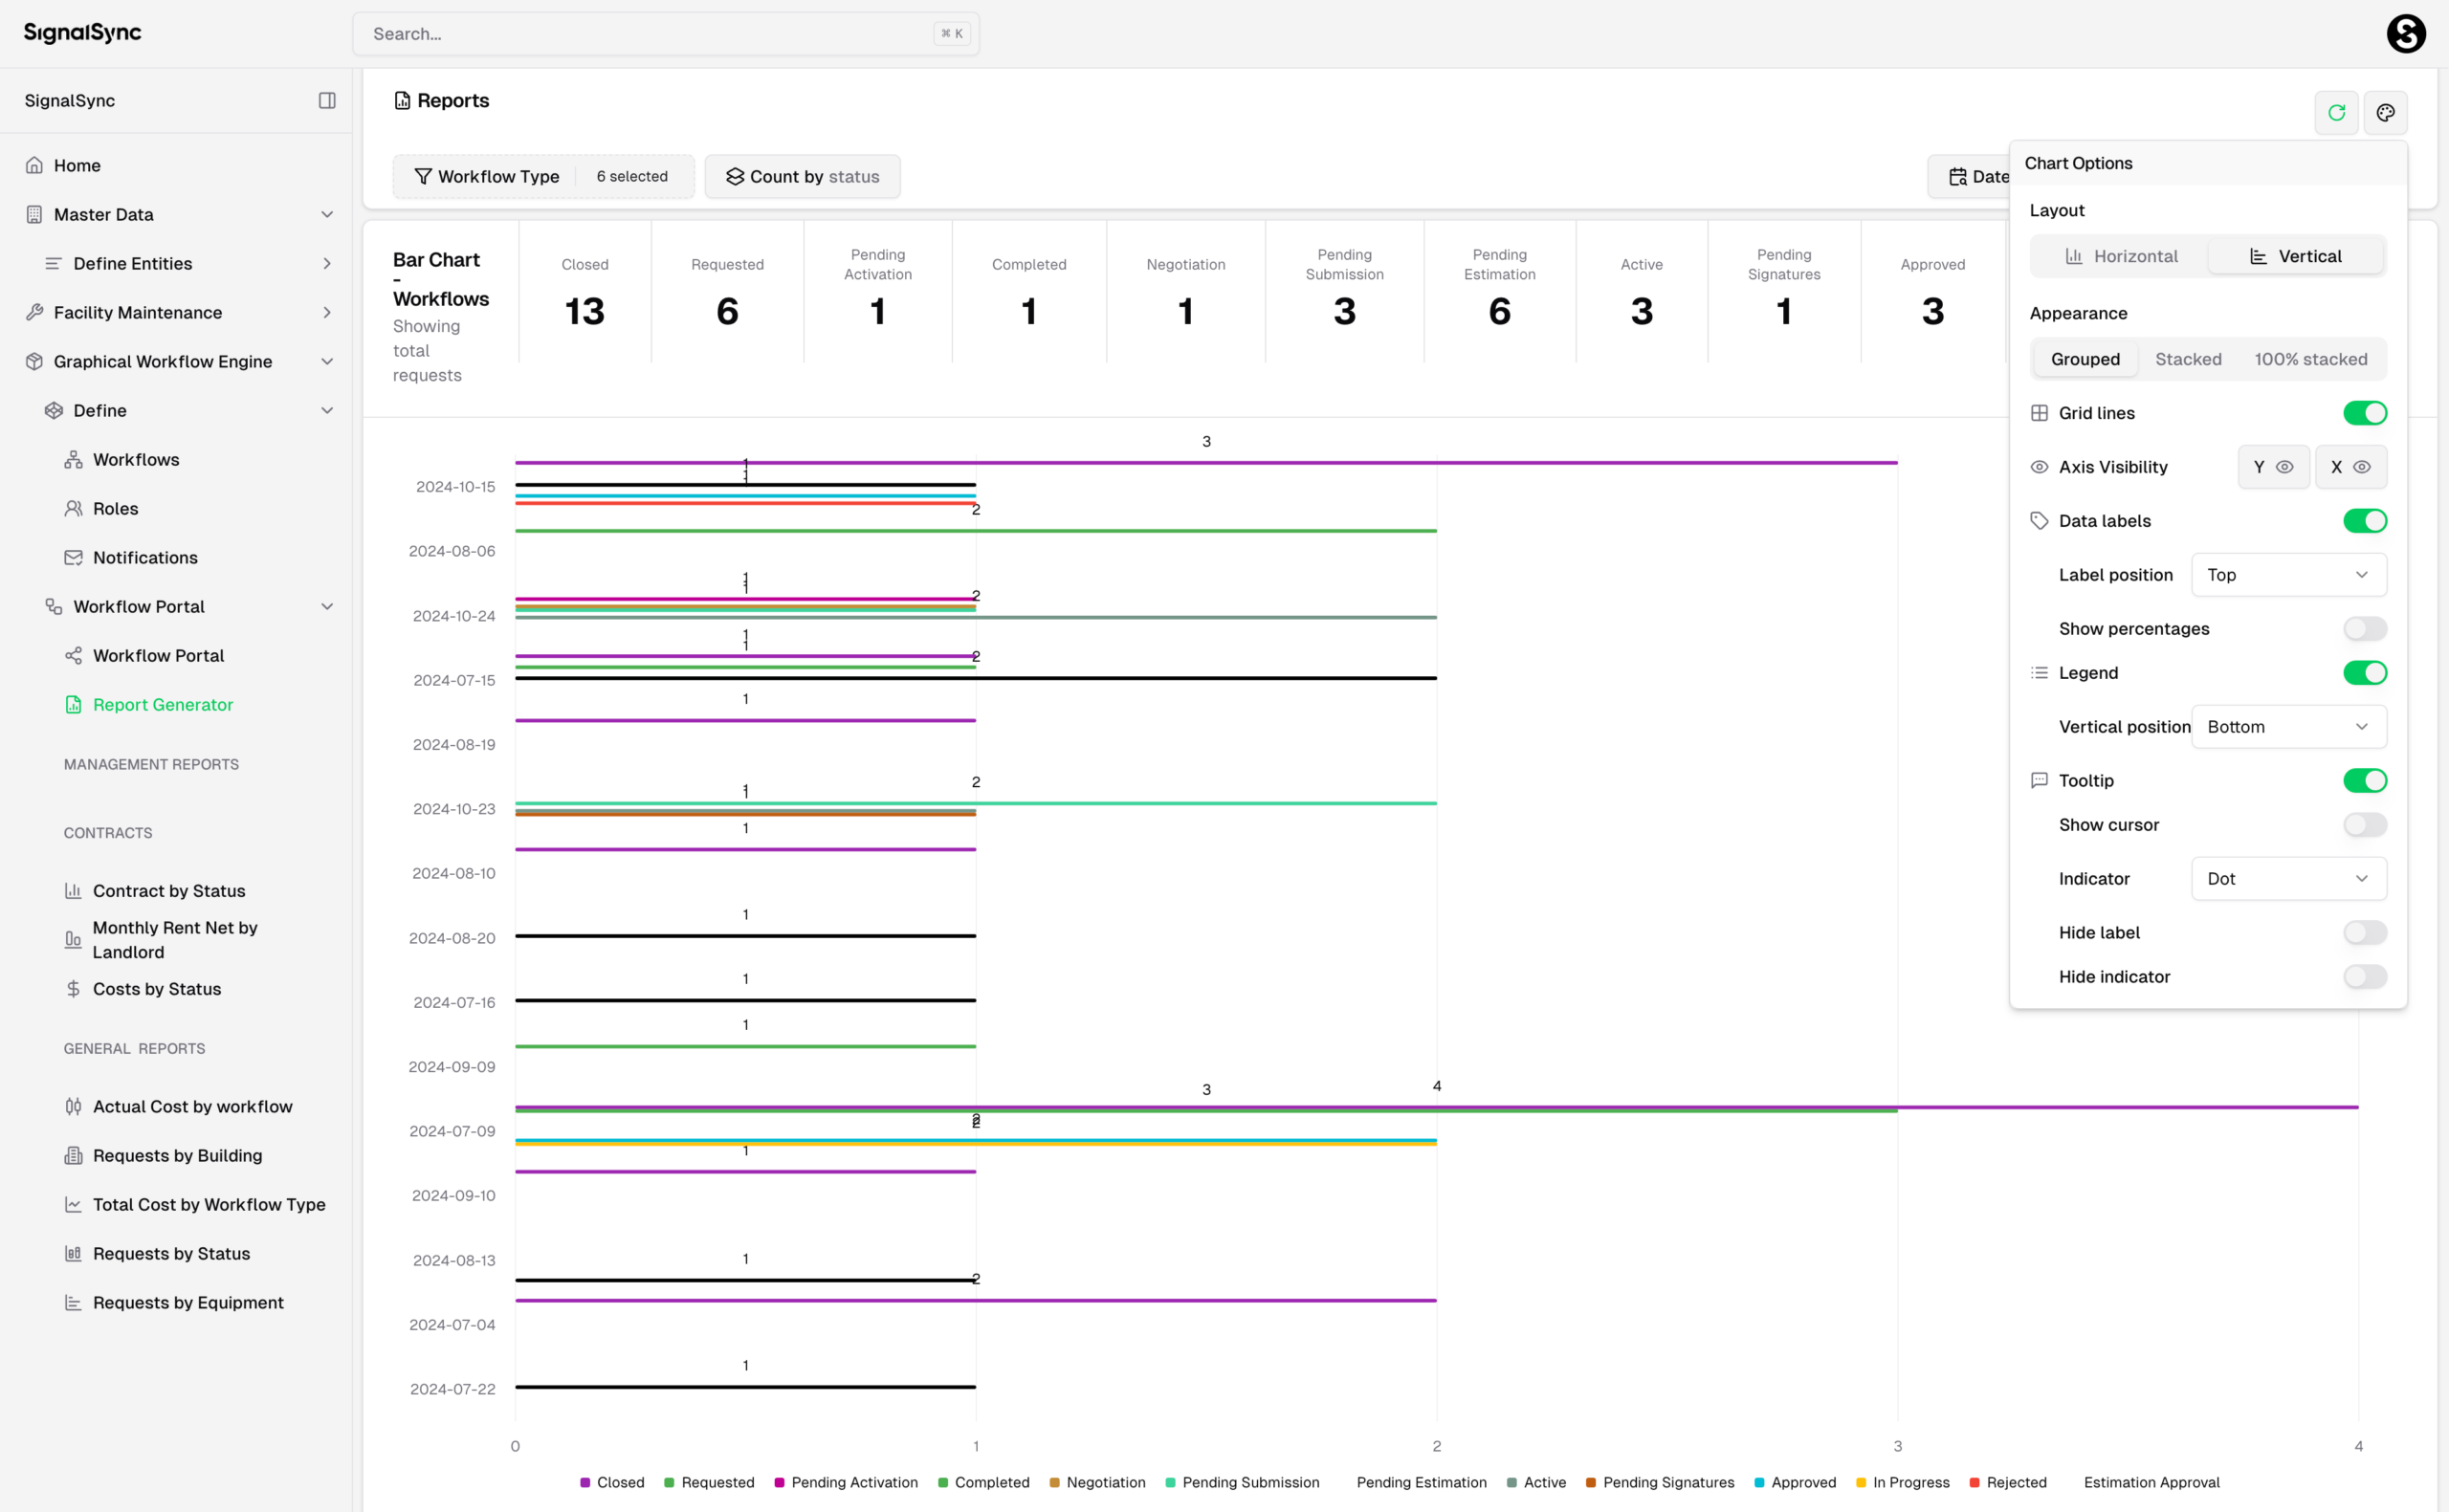The width and height of the screenshot is (2449, 1512).
Task: Open the chart theme palette options
Action: pyautogui.click(x=2386, y=112)
